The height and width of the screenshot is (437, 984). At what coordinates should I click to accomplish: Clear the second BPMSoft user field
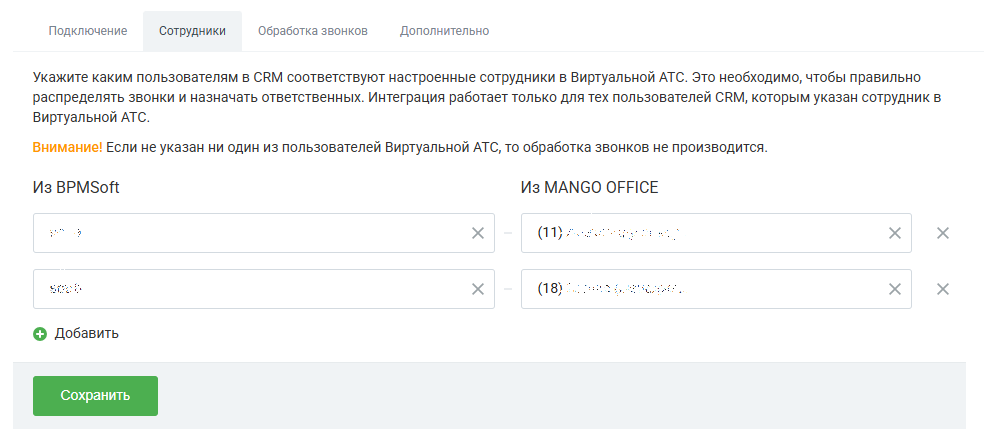pyautogui.click(x=478, y=289)
